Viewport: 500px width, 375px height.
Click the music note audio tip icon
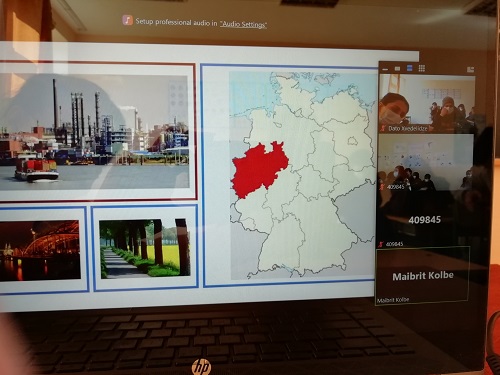127,20
